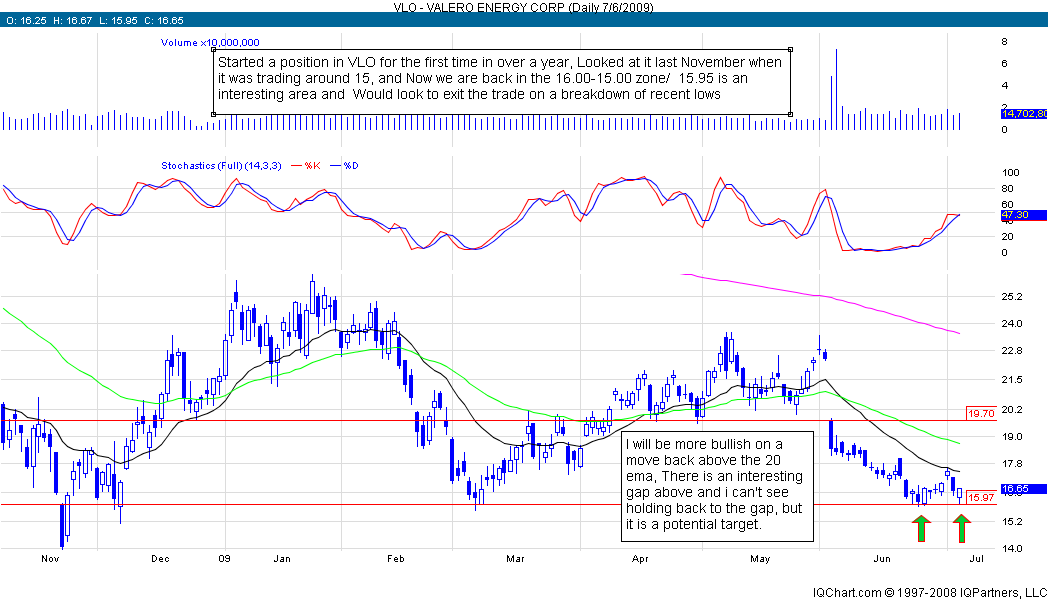This screenshot has height=599, width=1048.
Task: Click the 4 volume axis value
Action: (x=1005, y=86)
